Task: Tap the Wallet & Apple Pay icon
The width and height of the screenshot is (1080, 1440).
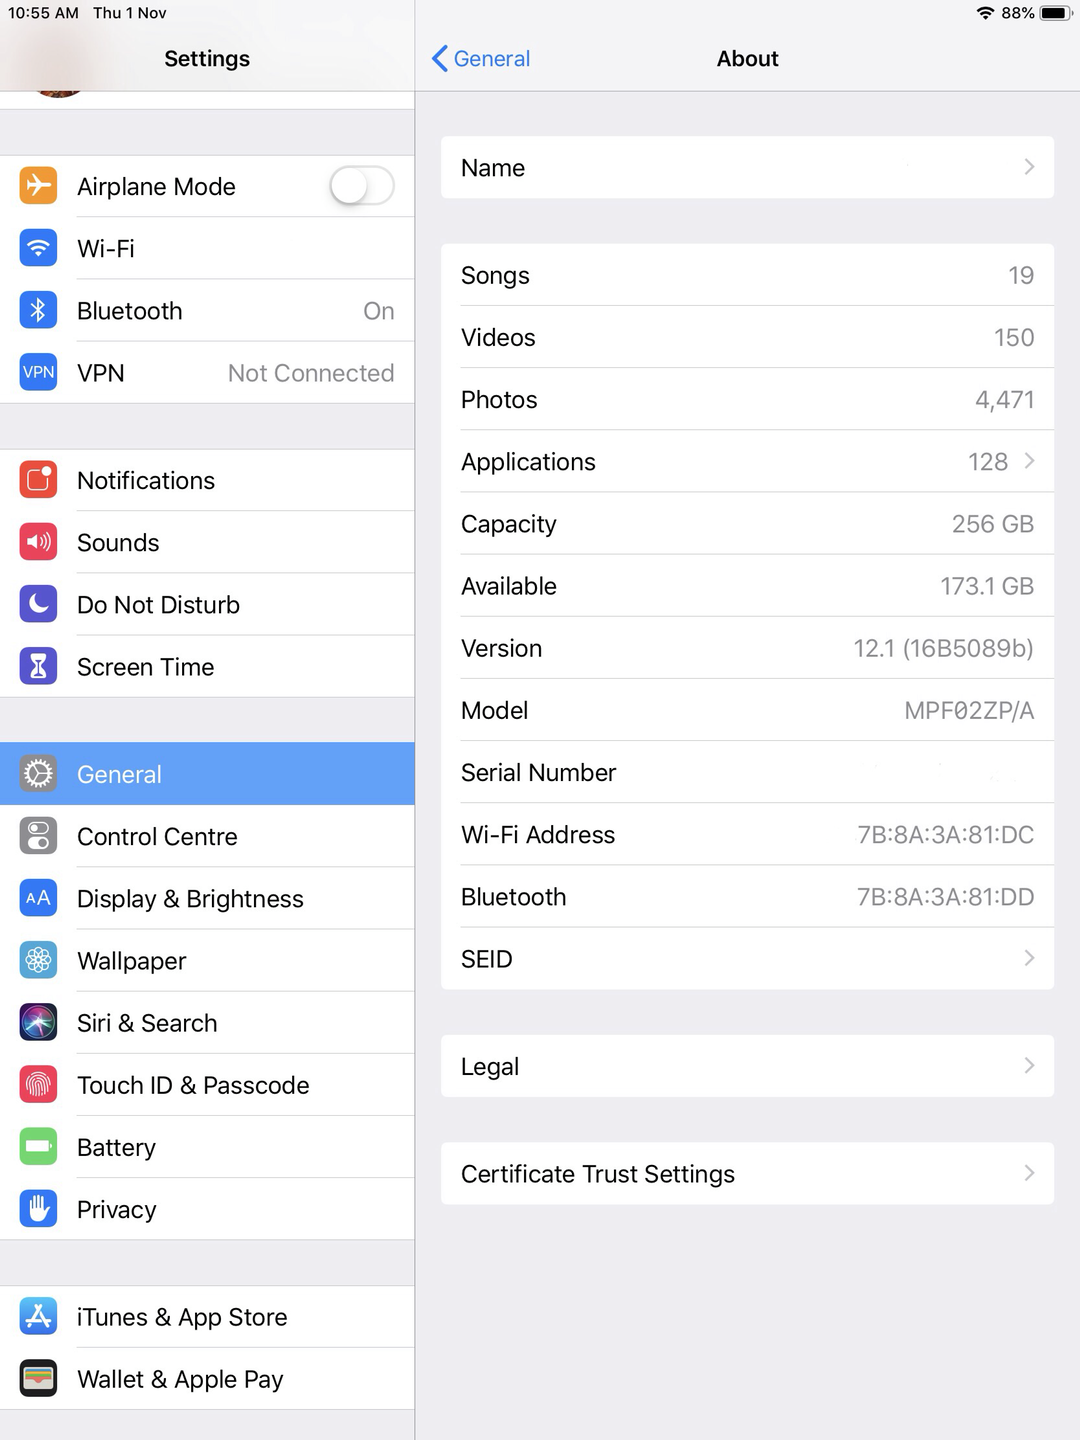Action: (x=38, y=1378)
